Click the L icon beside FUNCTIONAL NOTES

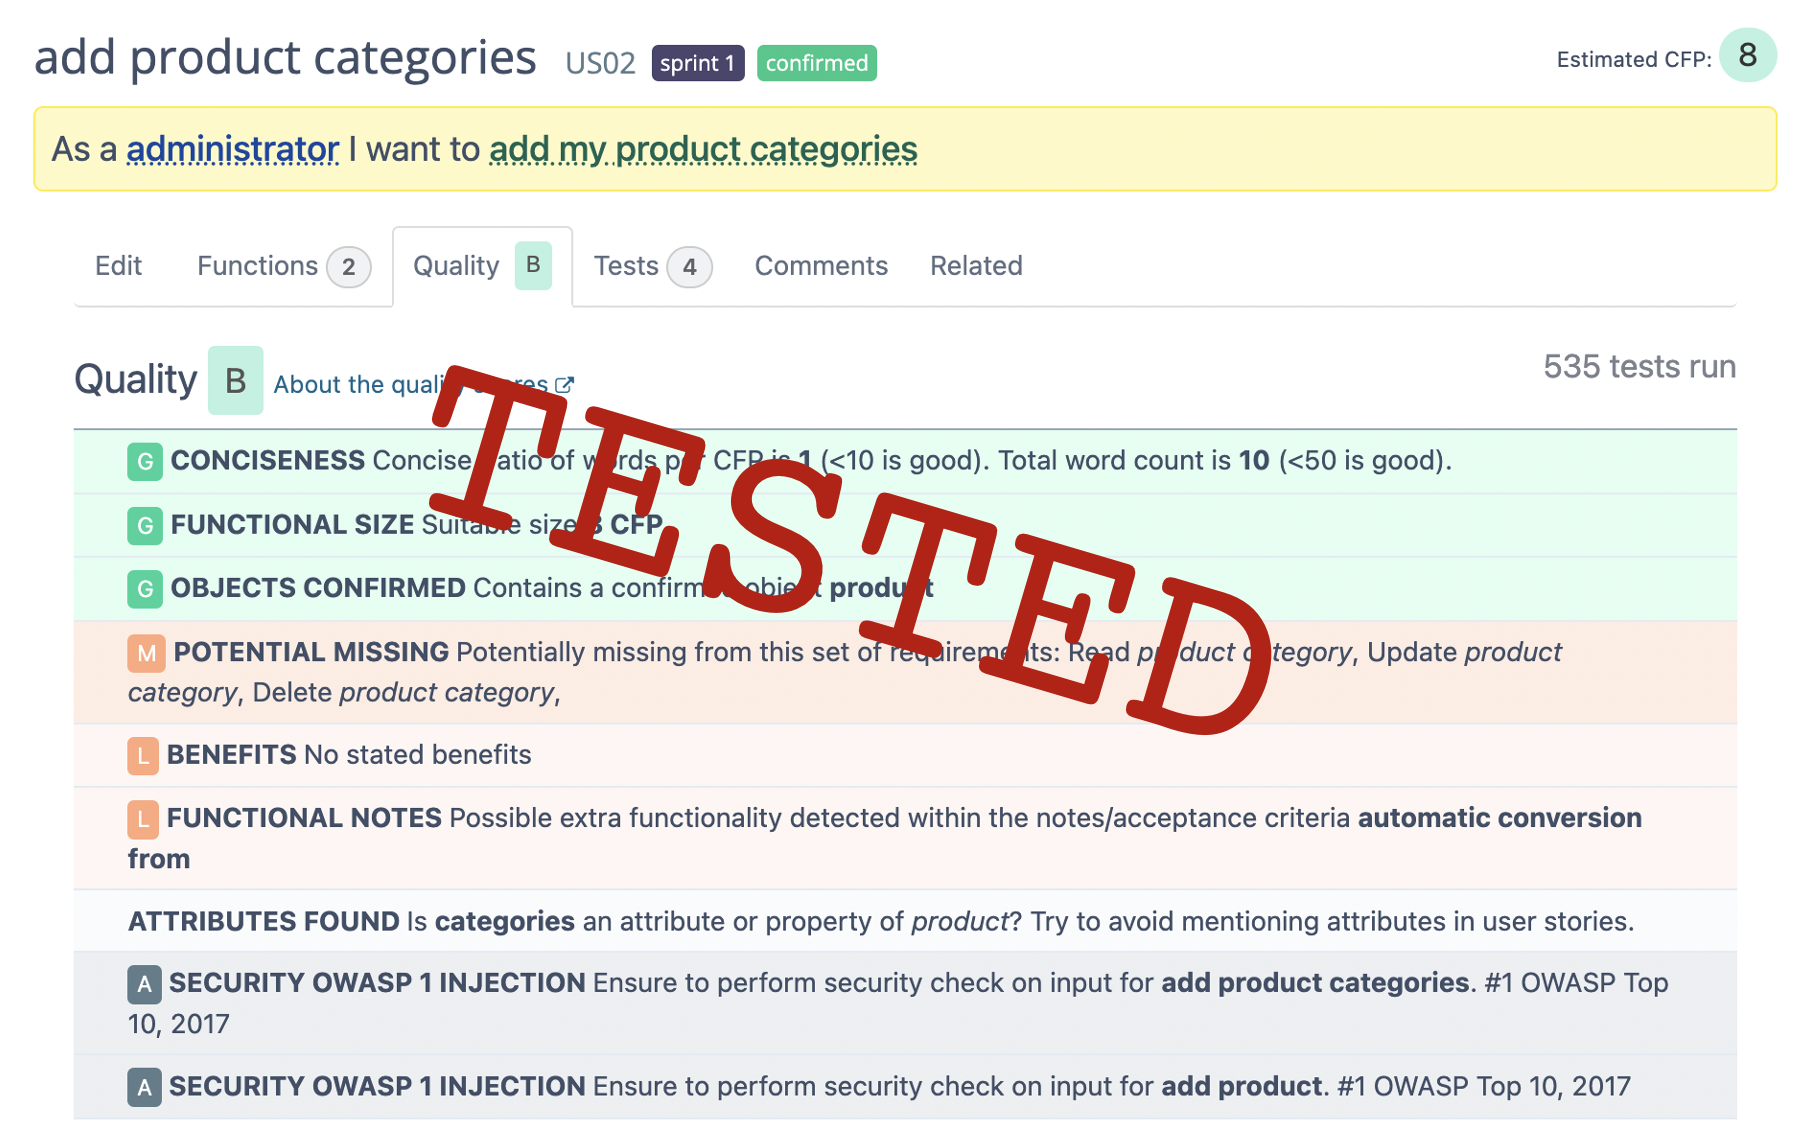(143, 819)
